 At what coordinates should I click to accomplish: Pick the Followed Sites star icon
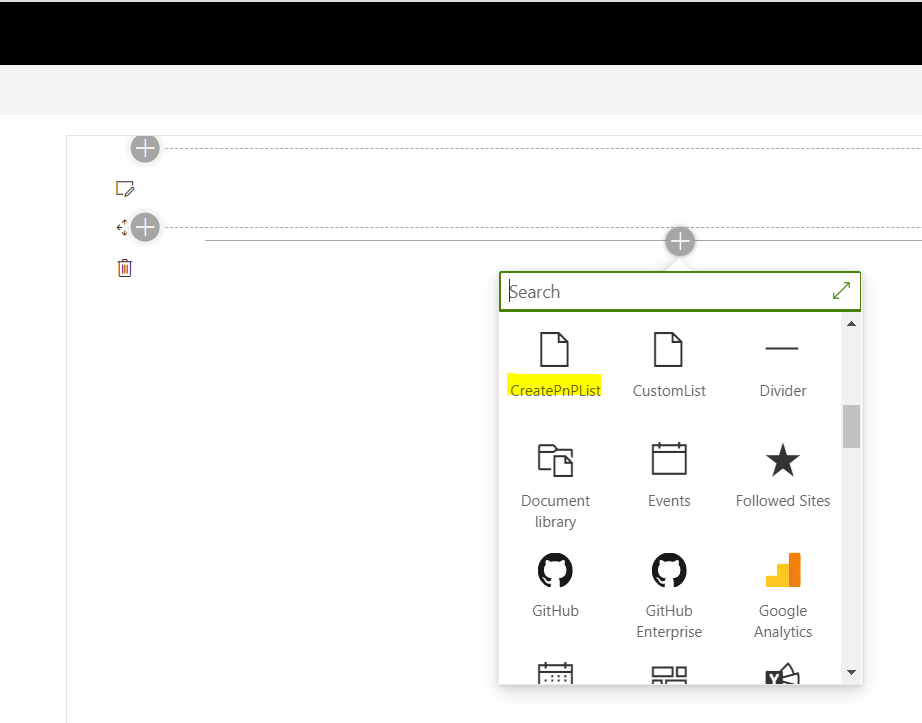click(x=783, y=460)
